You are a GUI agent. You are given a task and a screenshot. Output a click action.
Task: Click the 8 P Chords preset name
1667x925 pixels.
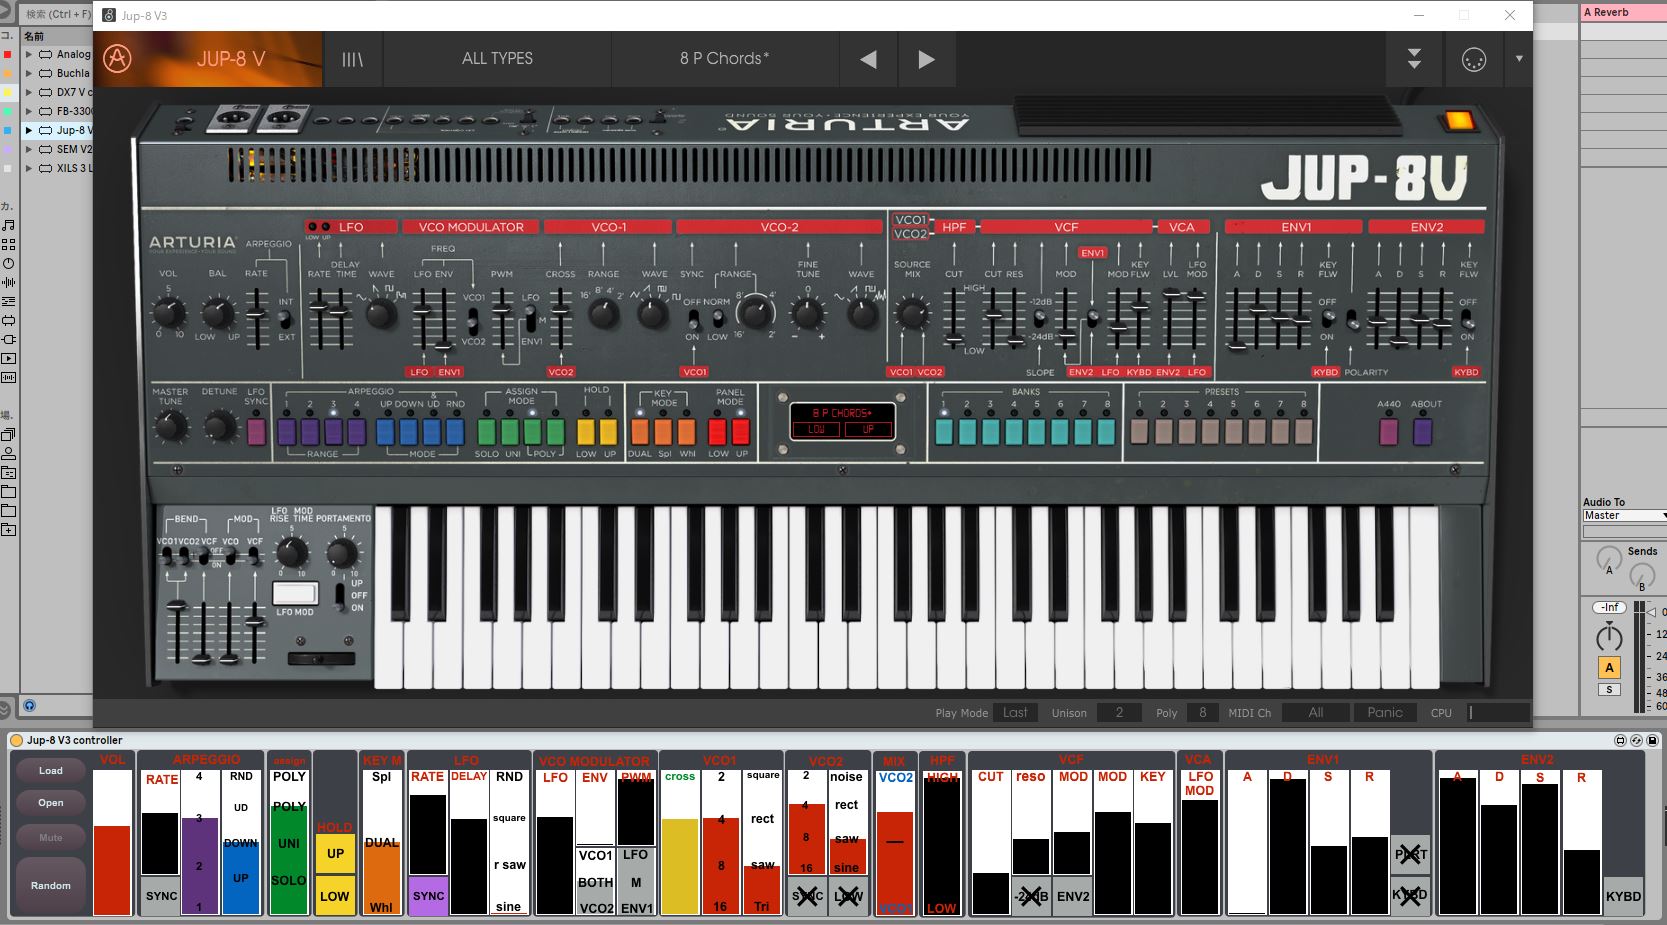724,59
